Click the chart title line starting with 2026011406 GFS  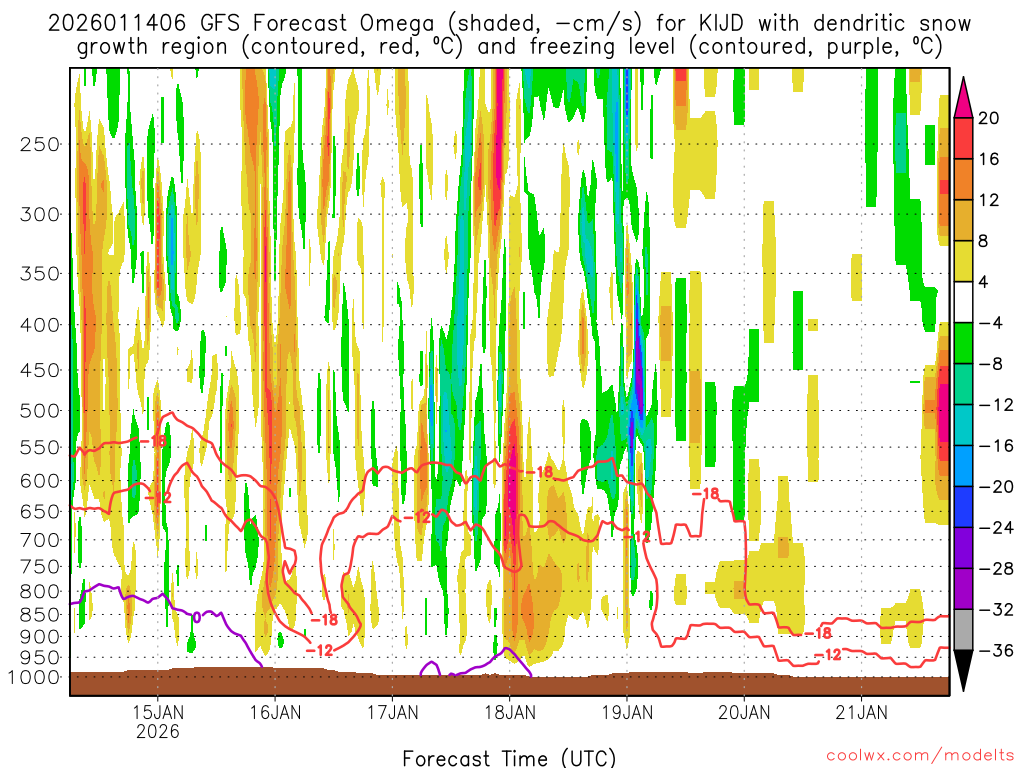coord(509,24)
